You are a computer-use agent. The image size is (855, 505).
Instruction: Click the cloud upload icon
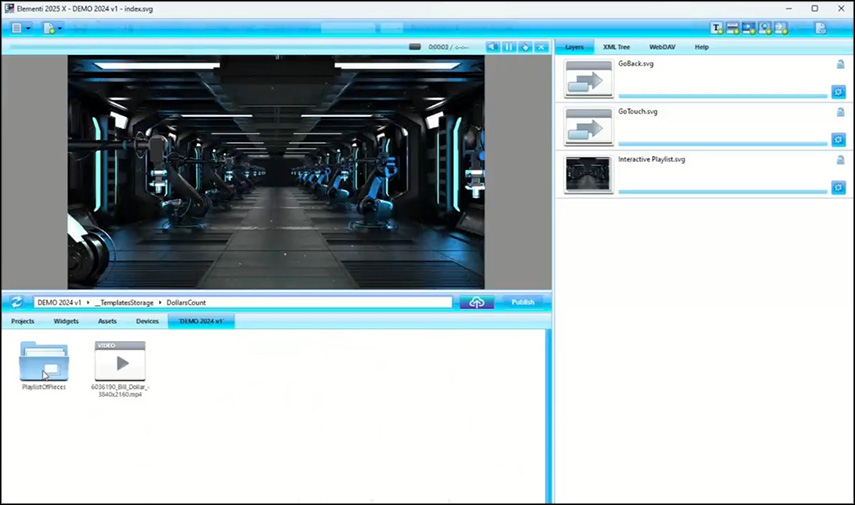coord(476,302)
